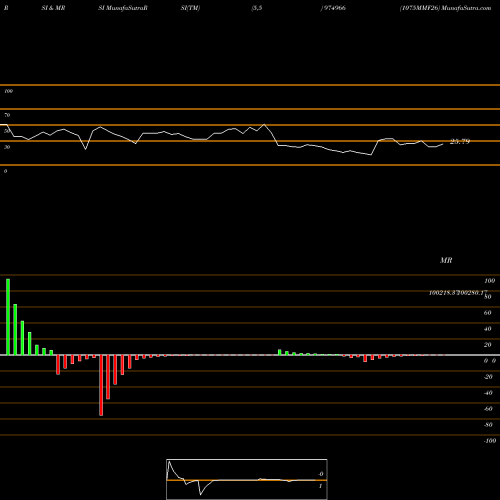Click the MR axis label 20
Image resolution: width=500 pixels, height=500 pixels.
click(x=487, y=345)
